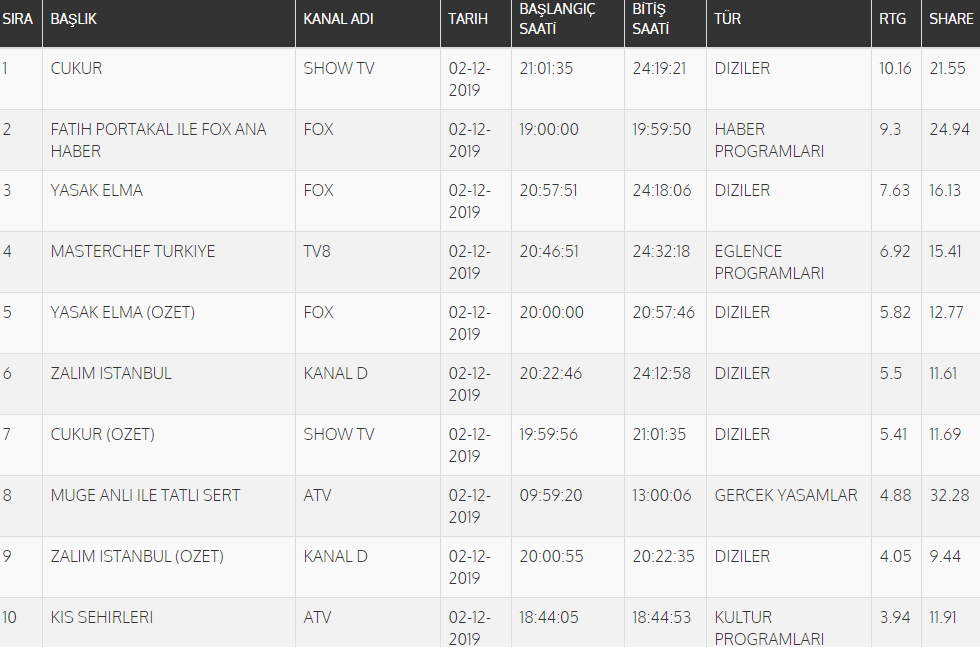Click the ZALIM ISTANBUL (OZET) title

[137, 556]
